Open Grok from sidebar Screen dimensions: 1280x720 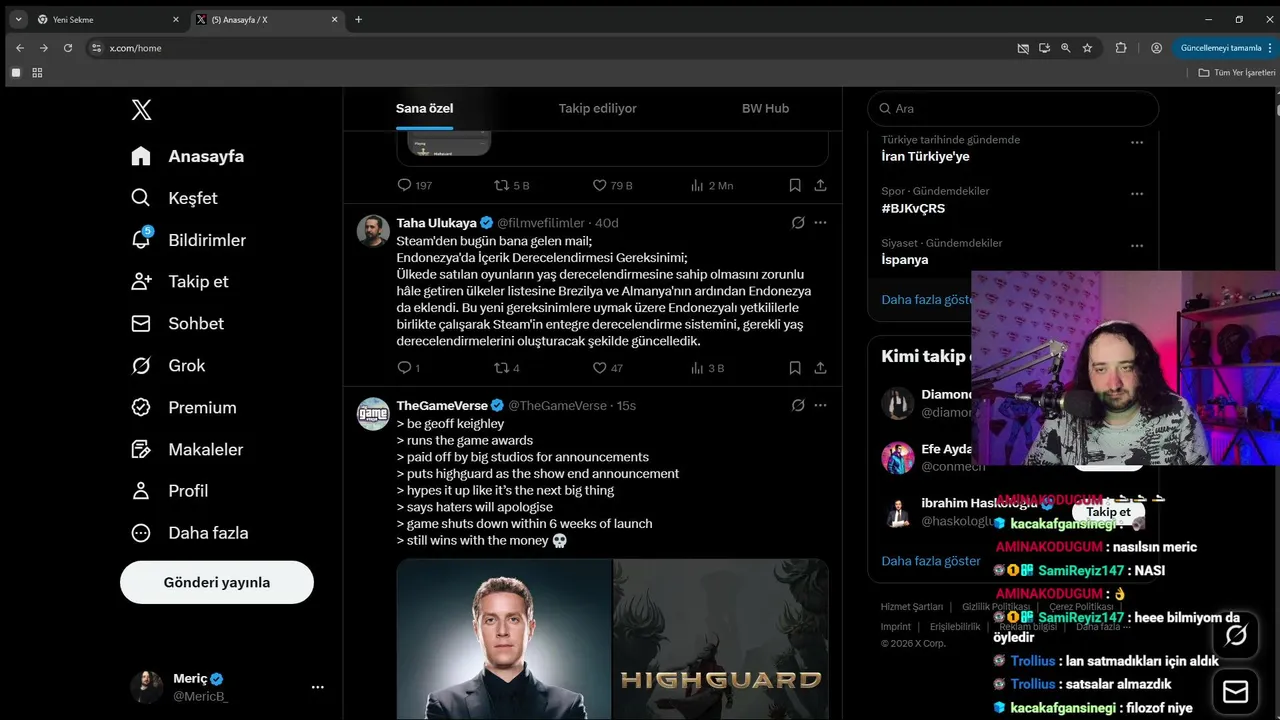click(x=168, y=365)
